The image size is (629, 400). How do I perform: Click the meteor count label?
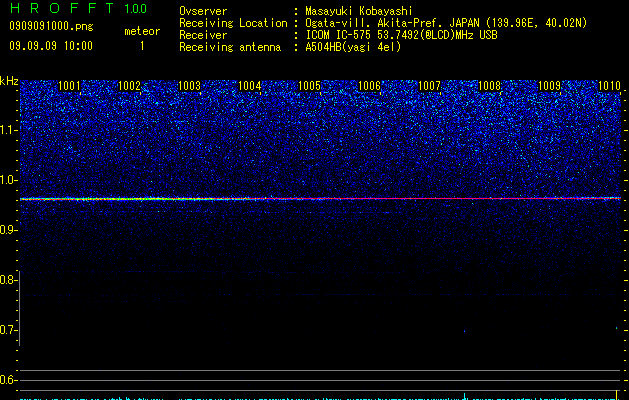142,31
